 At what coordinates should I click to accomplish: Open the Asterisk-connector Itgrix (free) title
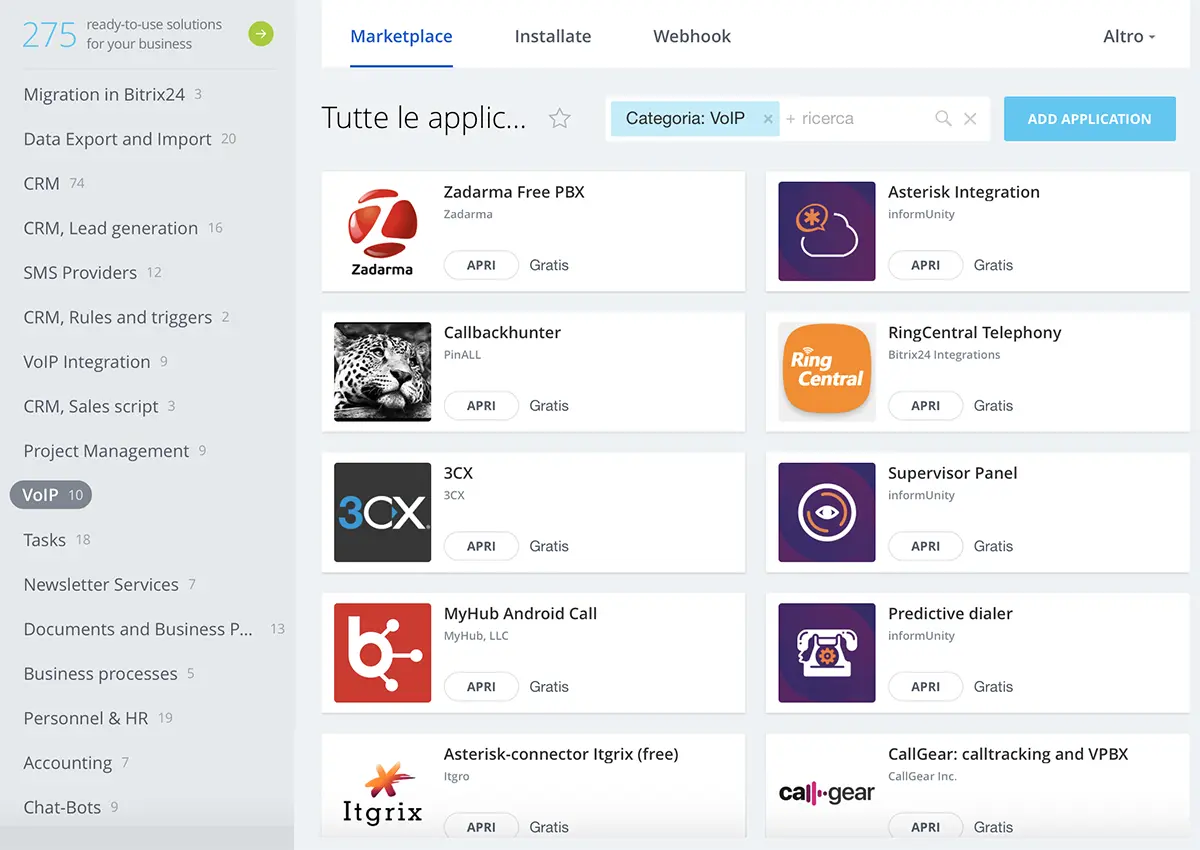pos(561,755)
